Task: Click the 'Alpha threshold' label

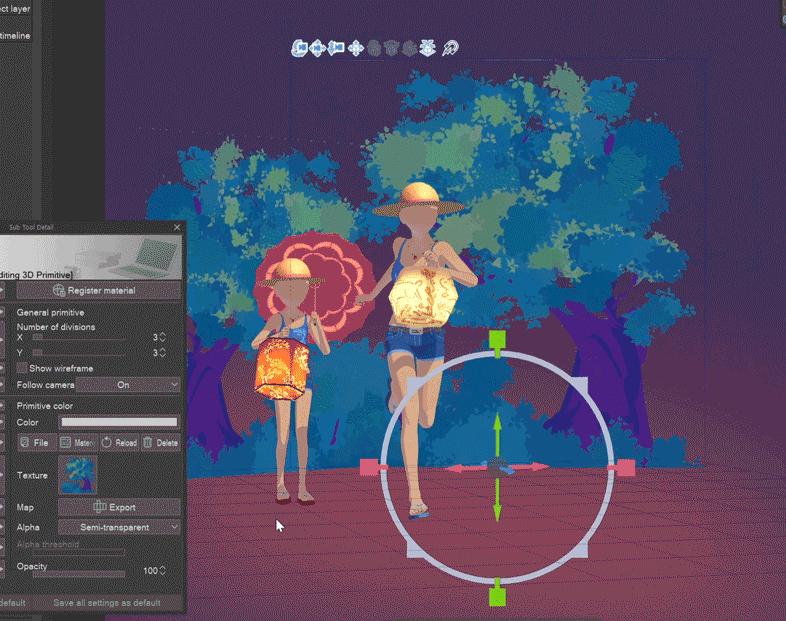Action: click(48, 544)
